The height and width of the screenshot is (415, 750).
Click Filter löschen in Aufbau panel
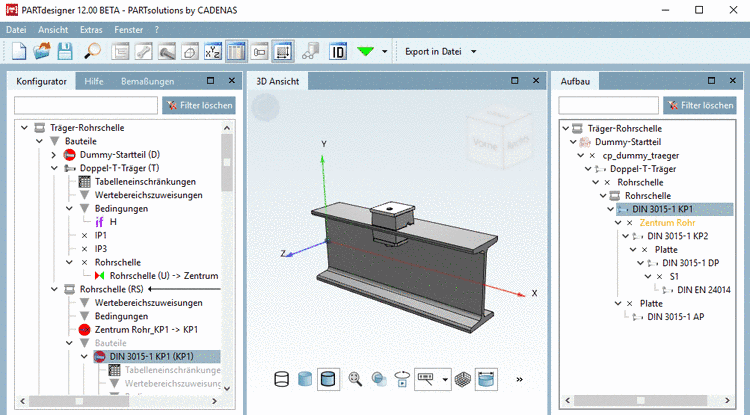pos(700,105)
